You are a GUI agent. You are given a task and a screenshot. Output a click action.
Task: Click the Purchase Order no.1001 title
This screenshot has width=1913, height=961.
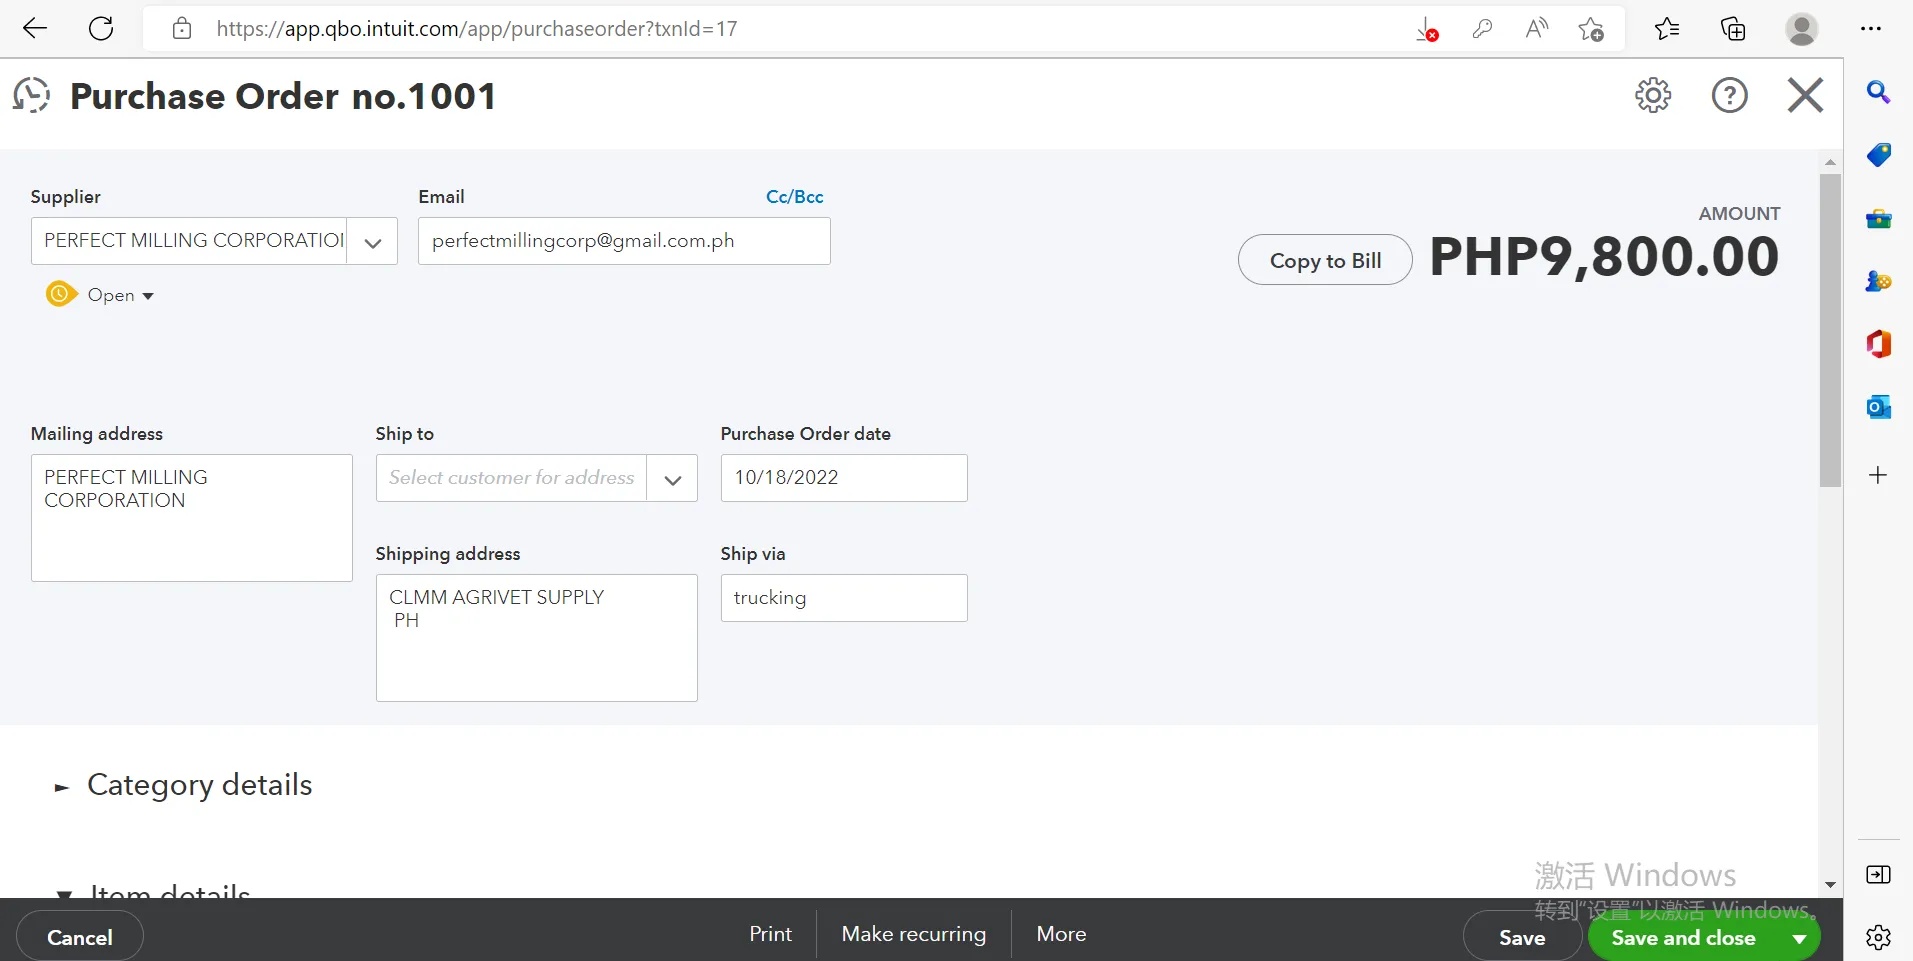(x=283, y=96)
